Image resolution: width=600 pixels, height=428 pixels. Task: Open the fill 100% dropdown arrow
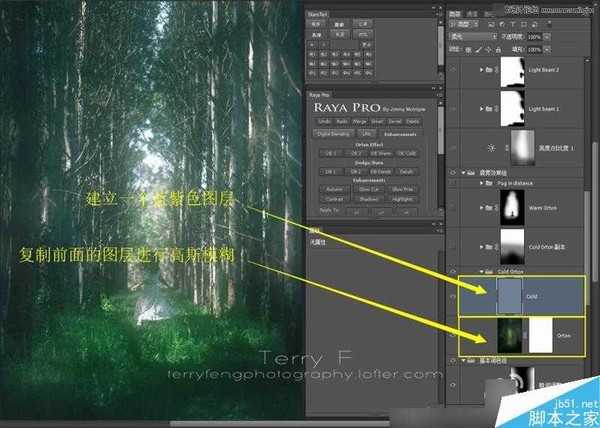coord(547,50)
